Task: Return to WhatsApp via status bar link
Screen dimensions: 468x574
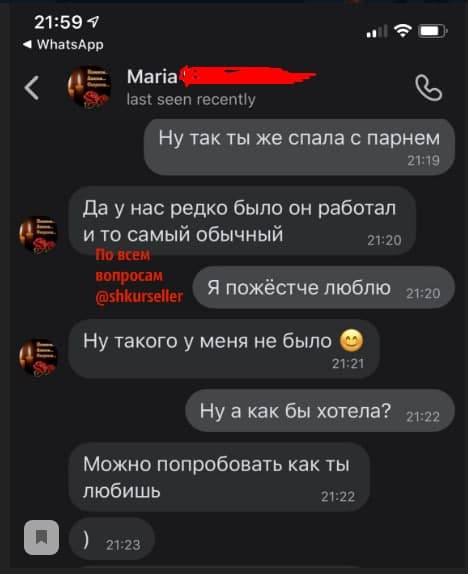Action: point(63,45)
